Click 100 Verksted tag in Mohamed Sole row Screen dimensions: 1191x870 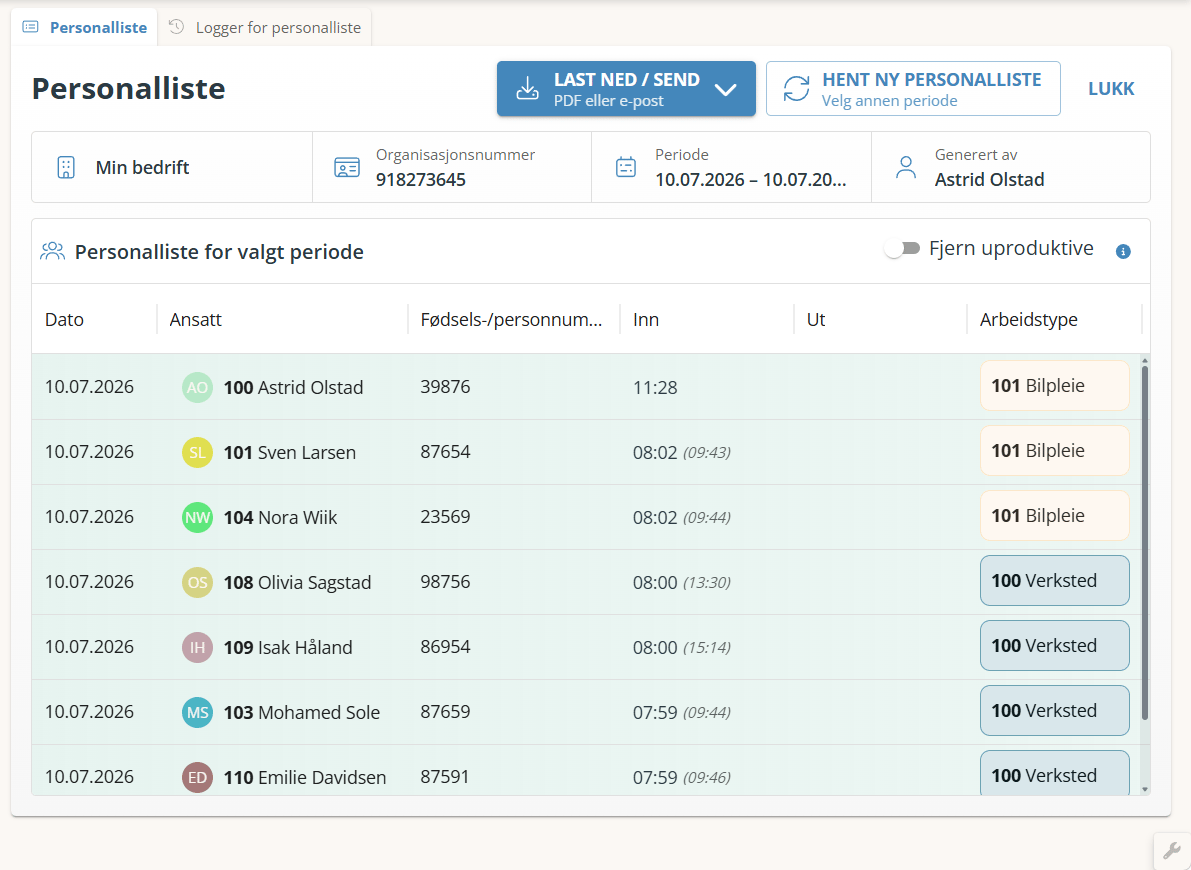[1054, 710]
